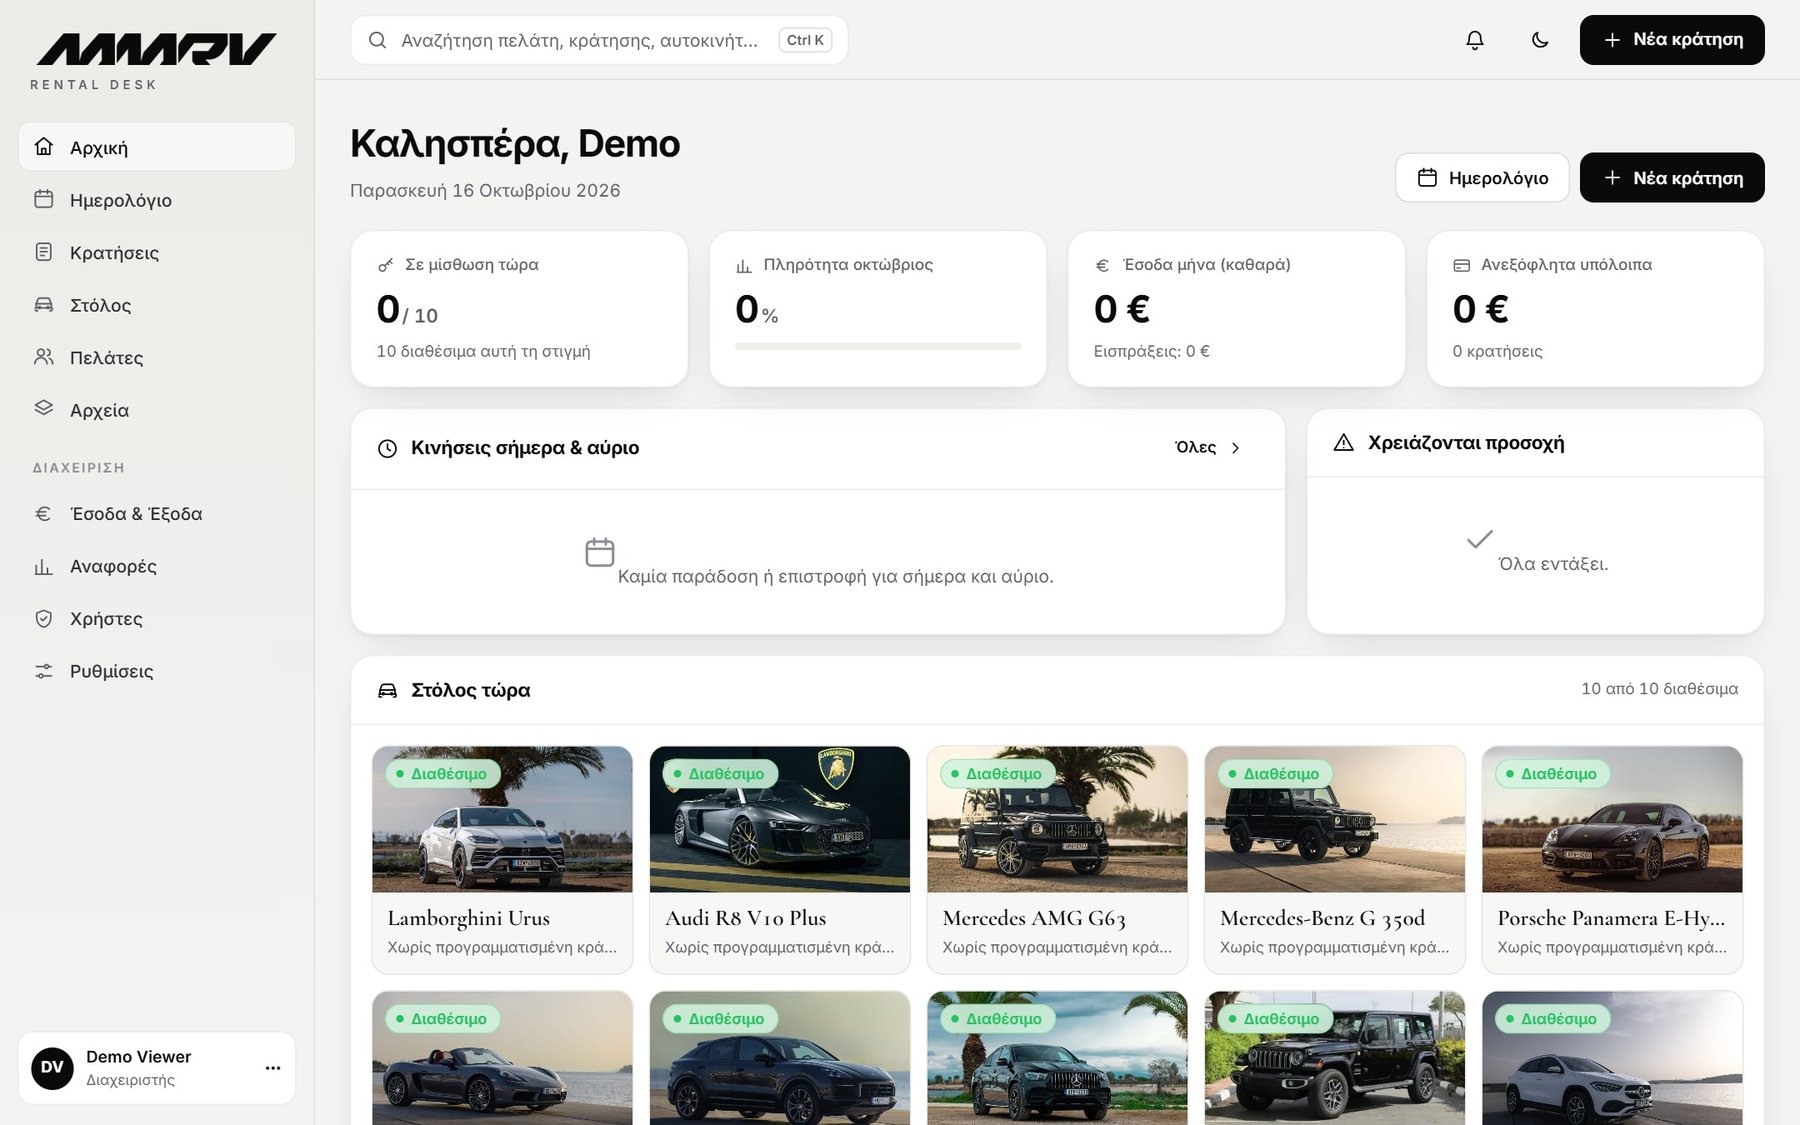Click the calendar icon in Ημερολόγιο header button

(1427, 178)
